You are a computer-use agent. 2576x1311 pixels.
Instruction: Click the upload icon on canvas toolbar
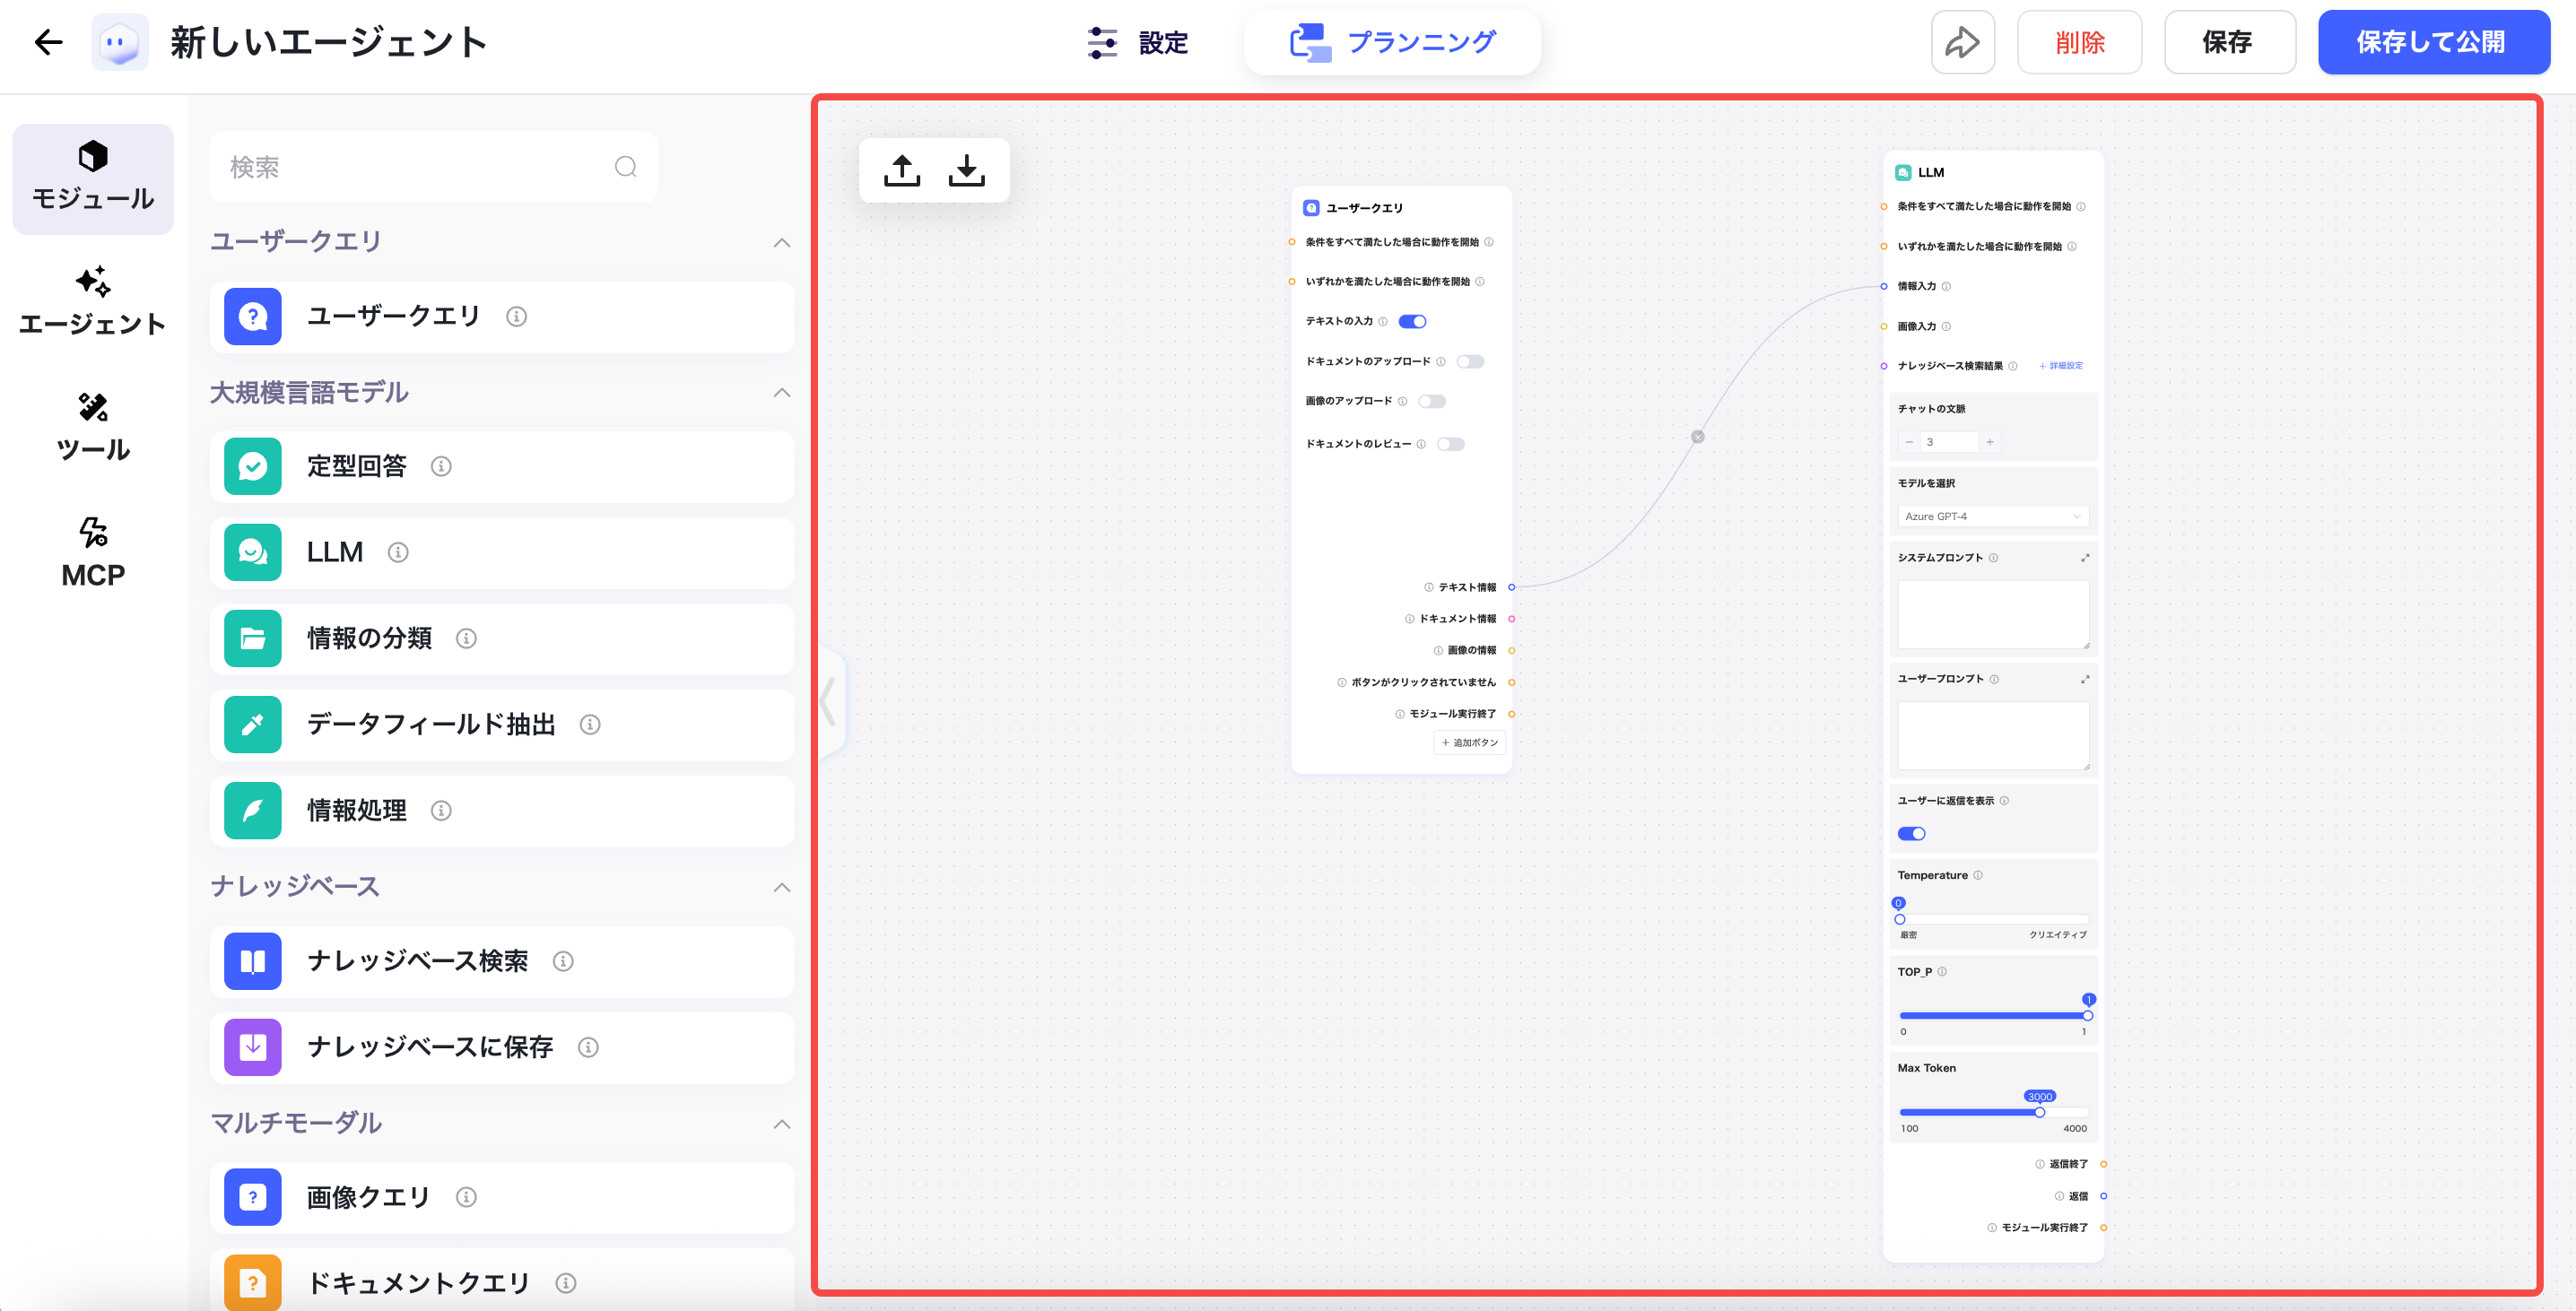point(901,170)
